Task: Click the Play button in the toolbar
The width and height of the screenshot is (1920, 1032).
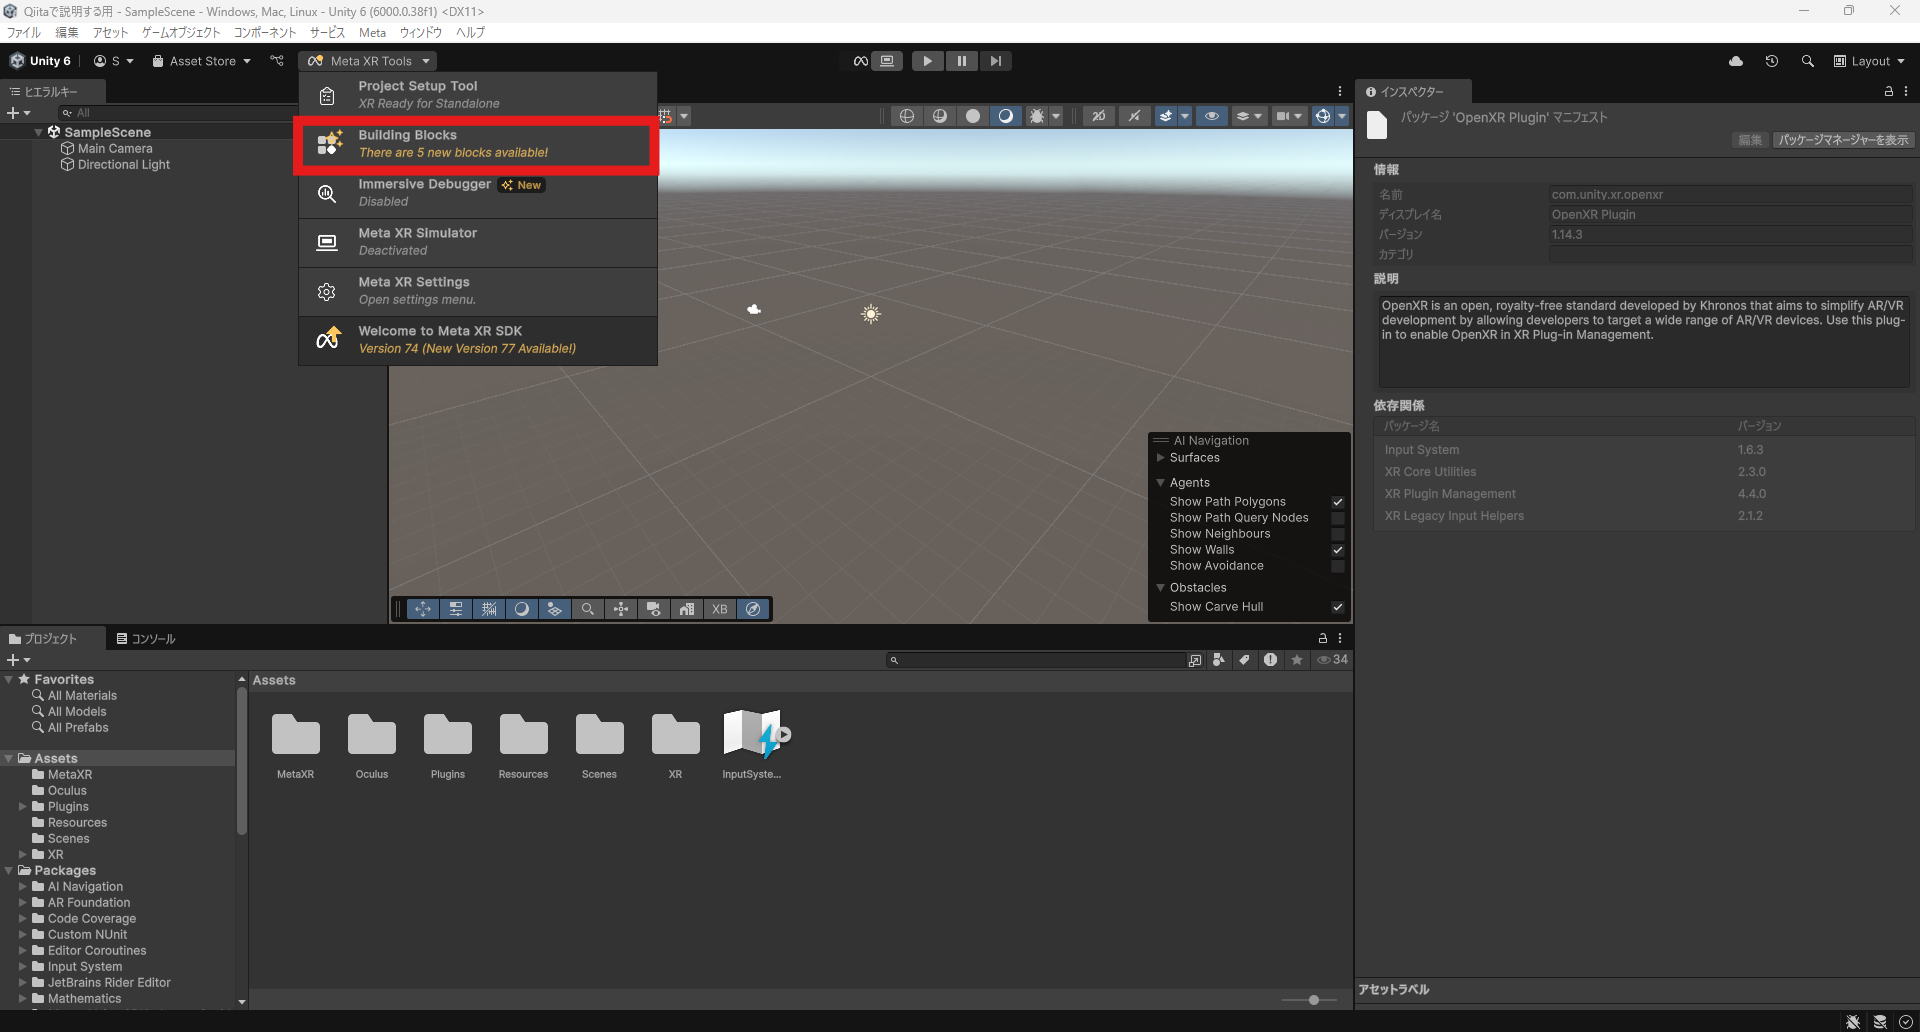Action: (x=927, y=61)
